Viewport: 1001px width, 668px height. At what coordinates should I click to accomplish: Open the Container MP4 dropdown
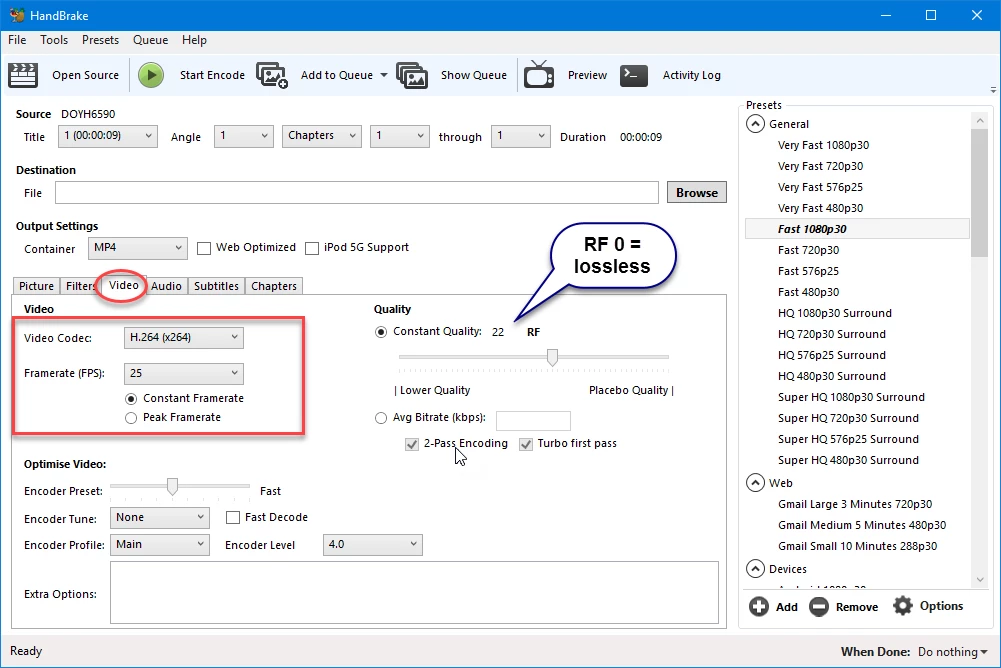click(138, 248)
